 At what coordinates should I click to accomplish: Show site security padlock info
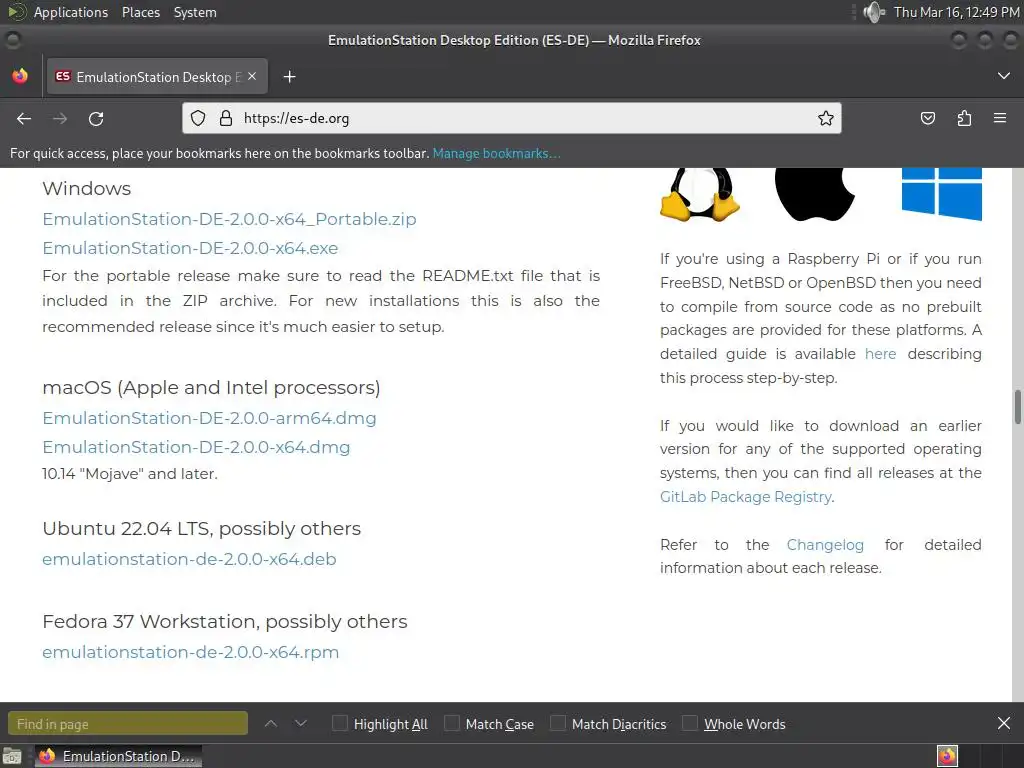(x=226, y=118)
